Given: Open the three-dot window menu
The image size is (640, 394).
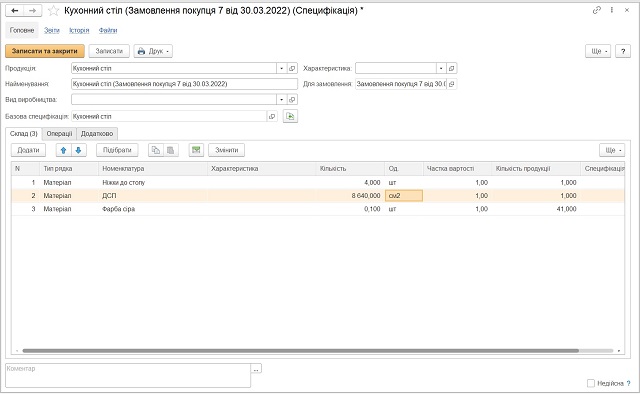Looking at the screenshot, I should (611, 10).
